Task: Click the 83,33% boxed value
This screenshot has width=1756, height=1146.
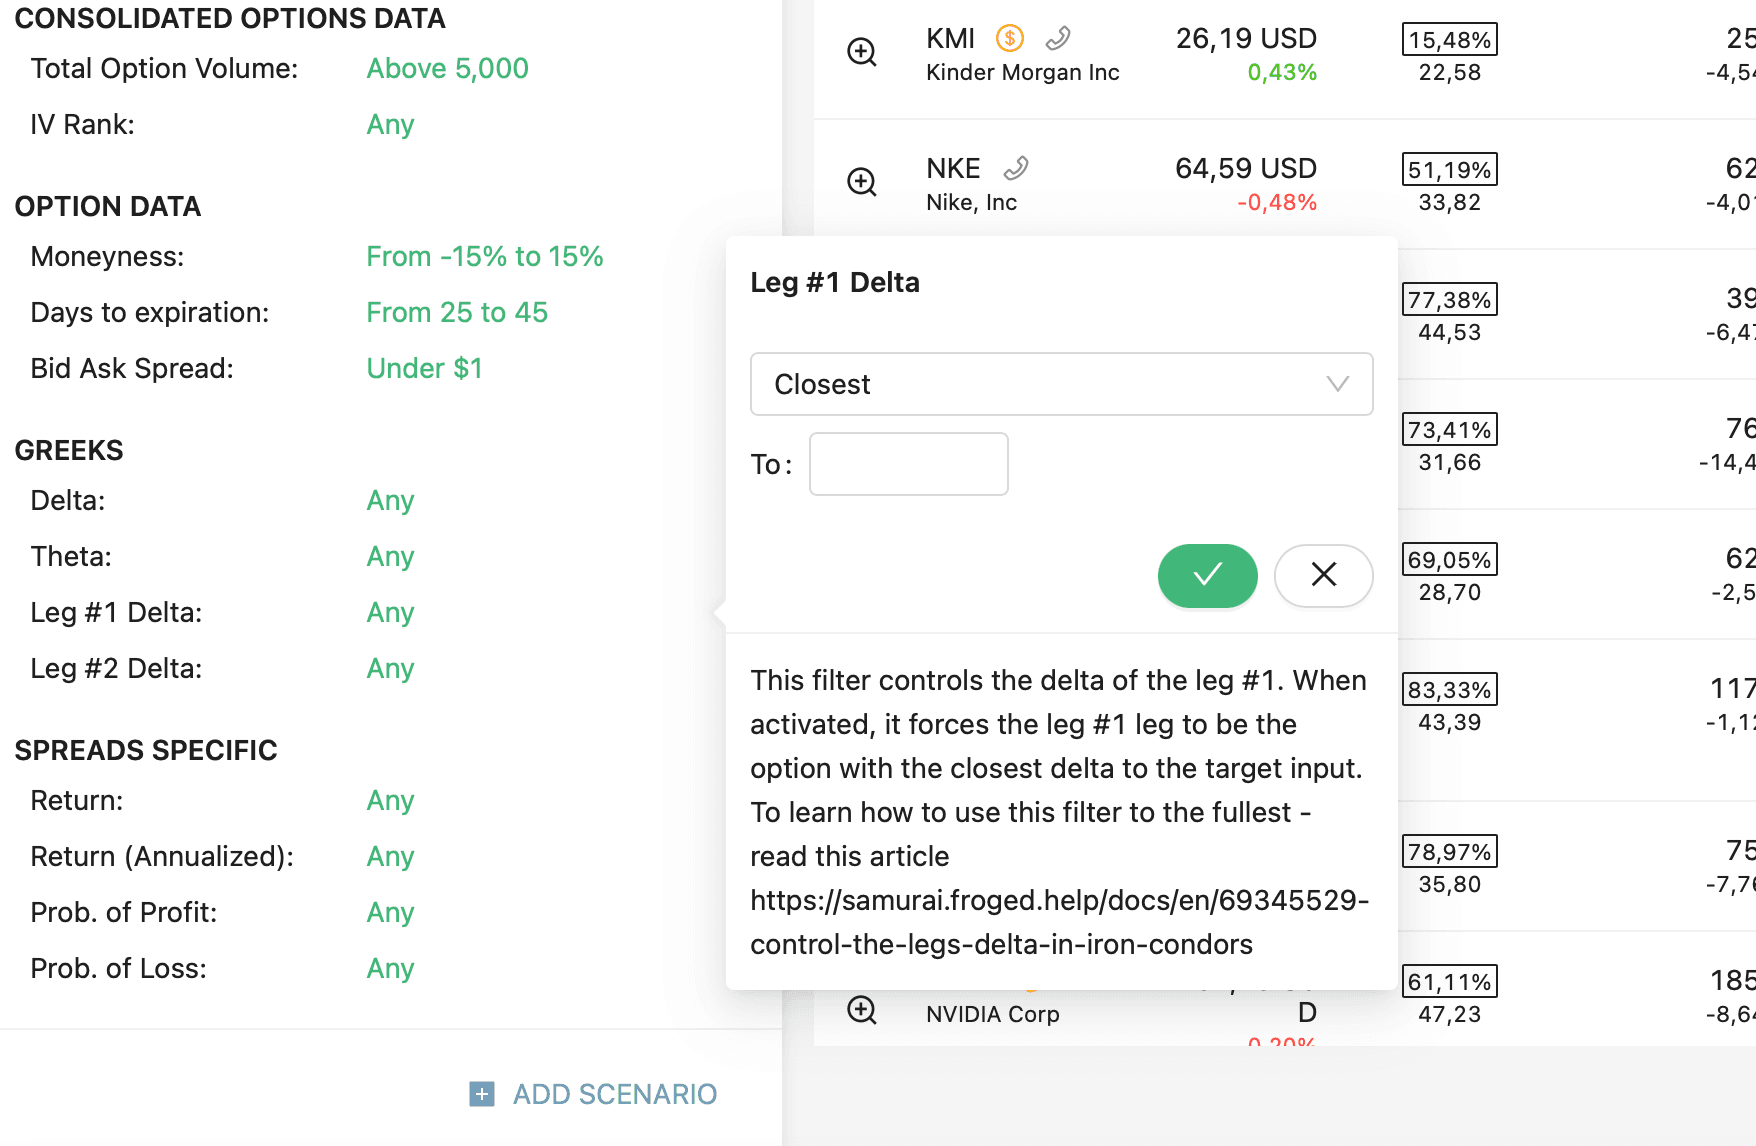Action: click(1450, 690)
